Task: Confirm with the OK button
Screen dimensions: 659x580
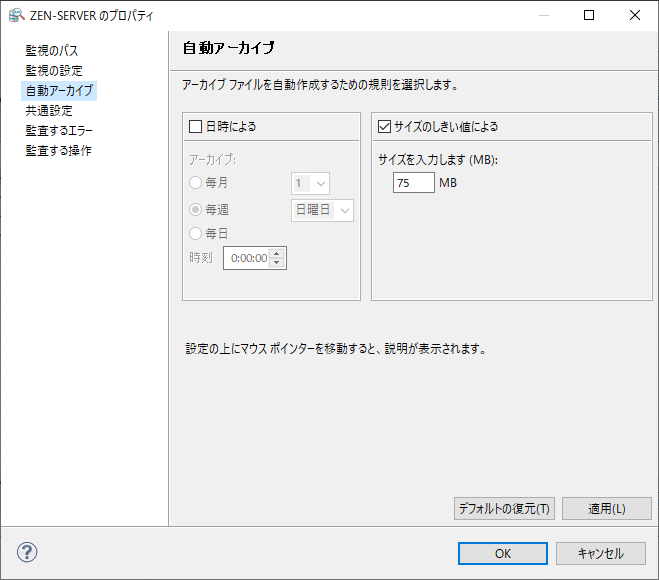Action: coord(503,553)
